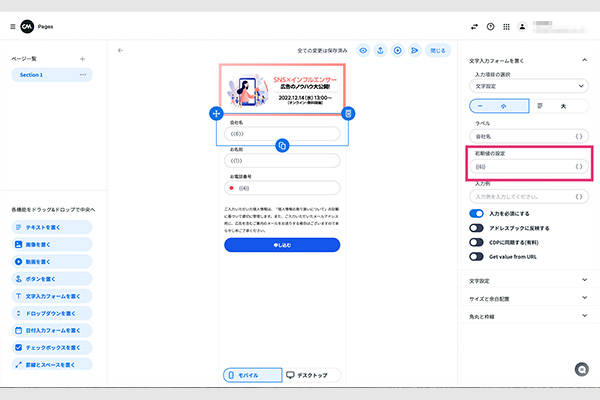Turn on Get value from URL
The image size is (600, 400).
click(477, 256)
